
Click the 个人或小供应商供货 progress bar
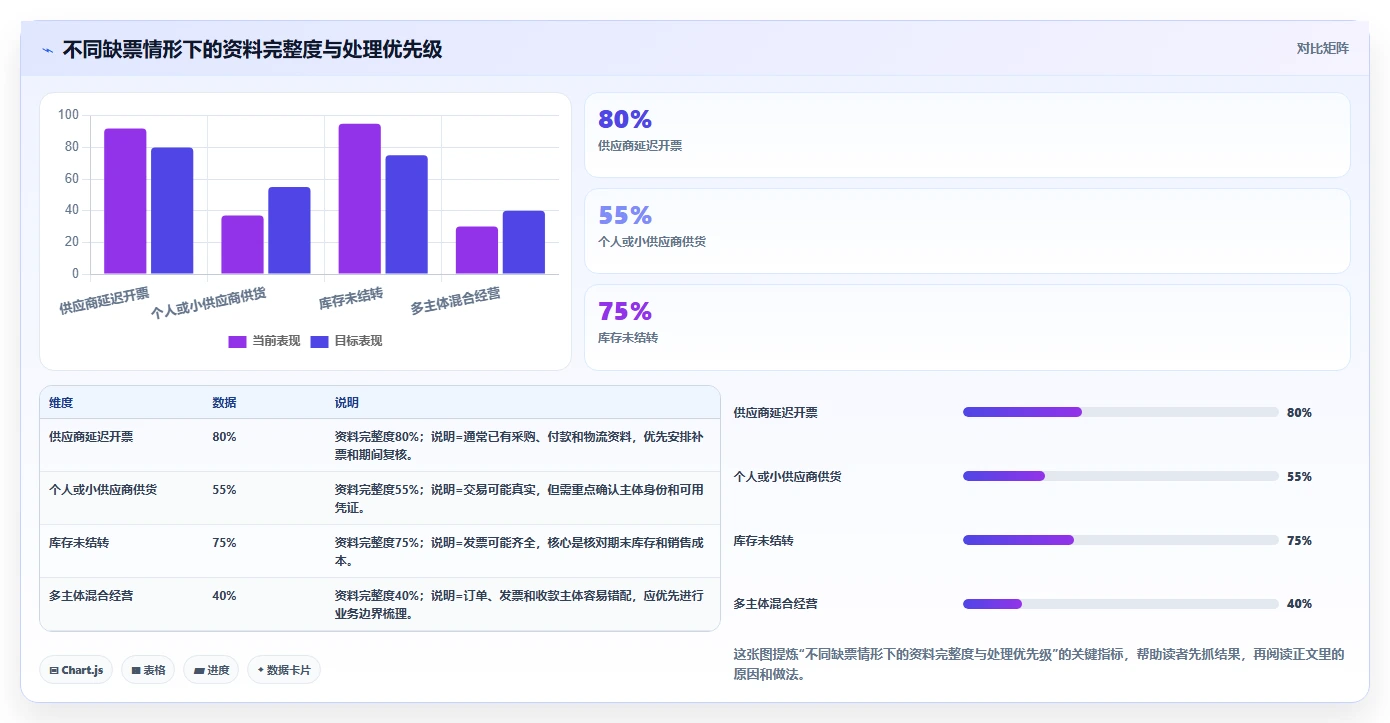tap(1120, 476)
